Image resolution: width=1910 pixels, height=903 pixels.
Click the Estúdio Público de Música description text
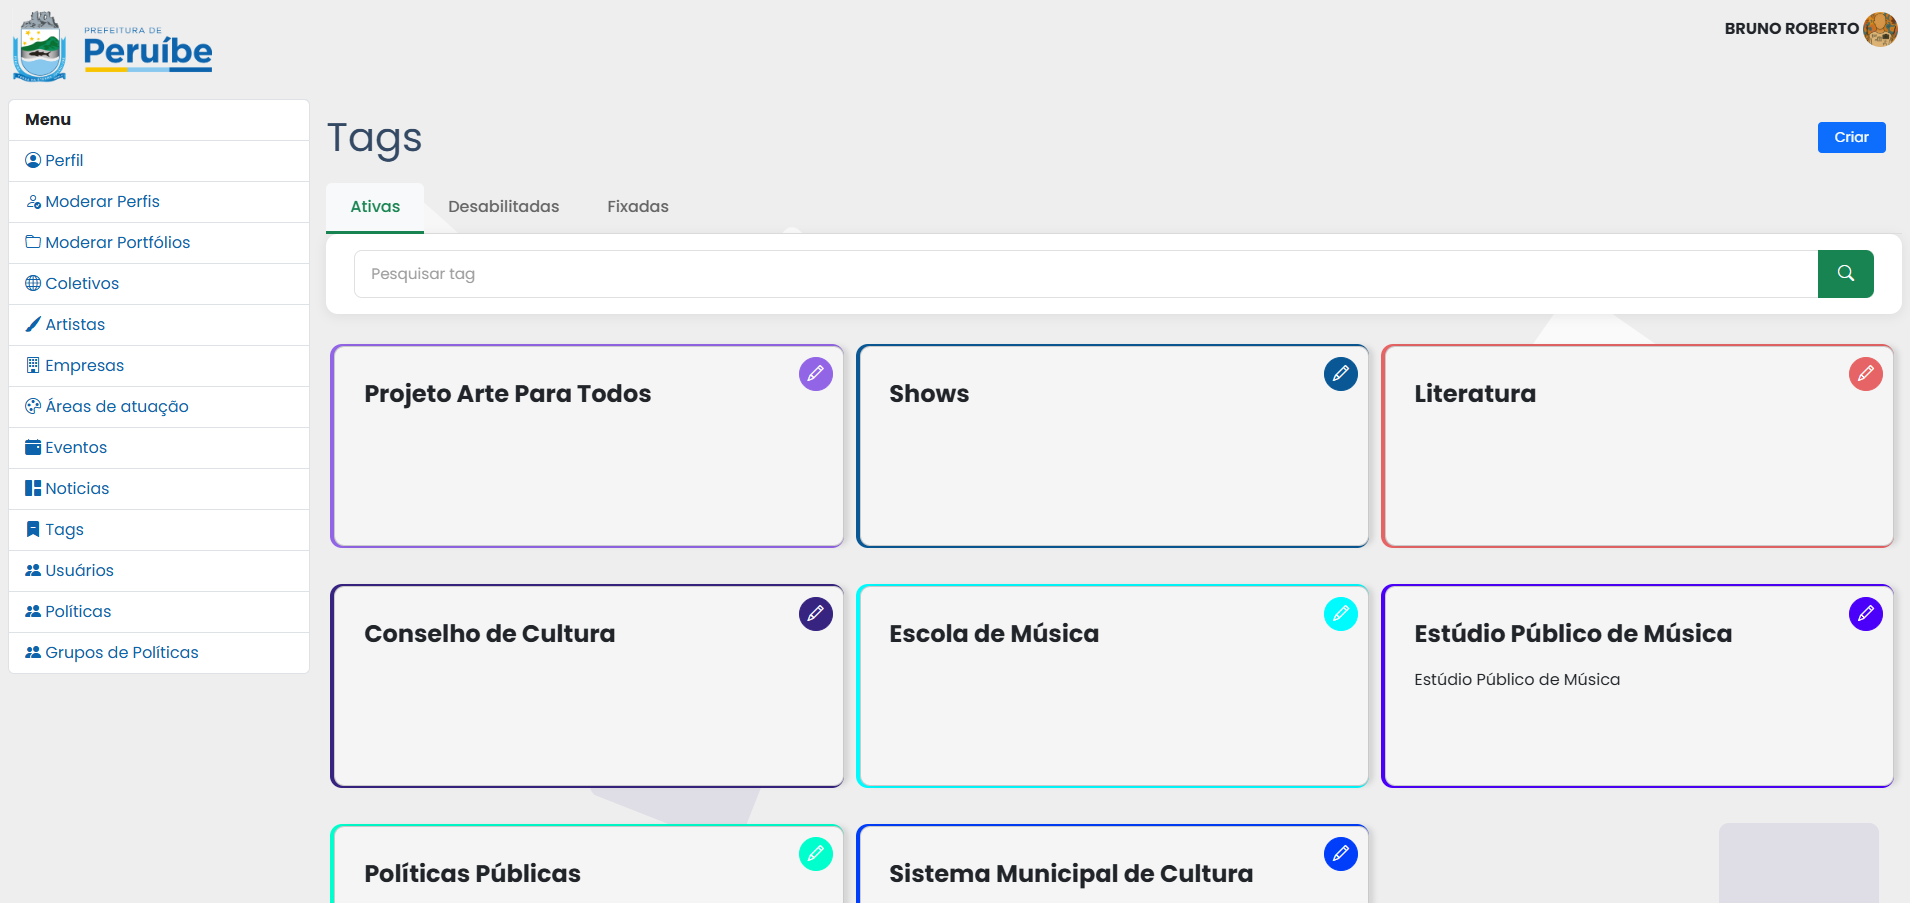pyautogui.click(x=1517, y=680)
